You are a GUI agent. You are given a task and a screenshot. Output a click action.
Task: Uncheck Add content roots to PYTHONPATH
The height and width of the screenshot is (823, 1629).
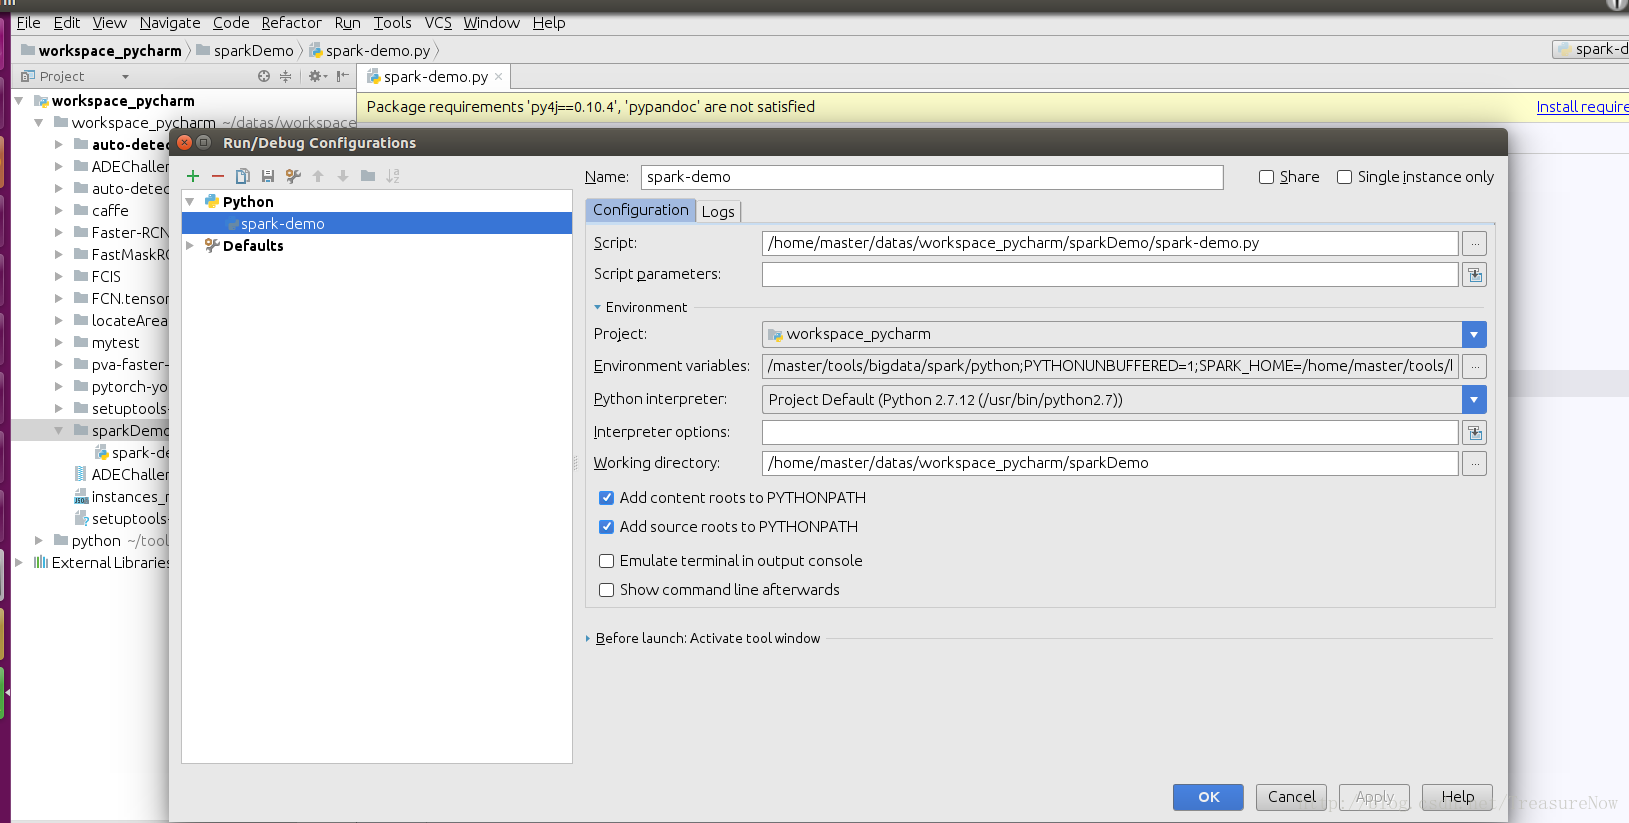pyautogui.click(x=606, y=498)
